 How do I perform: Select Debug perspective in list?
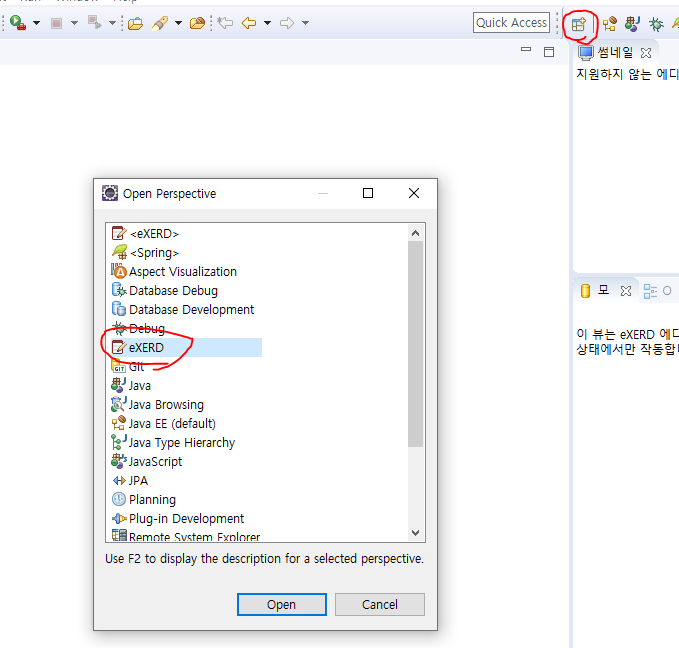point(138,329)
